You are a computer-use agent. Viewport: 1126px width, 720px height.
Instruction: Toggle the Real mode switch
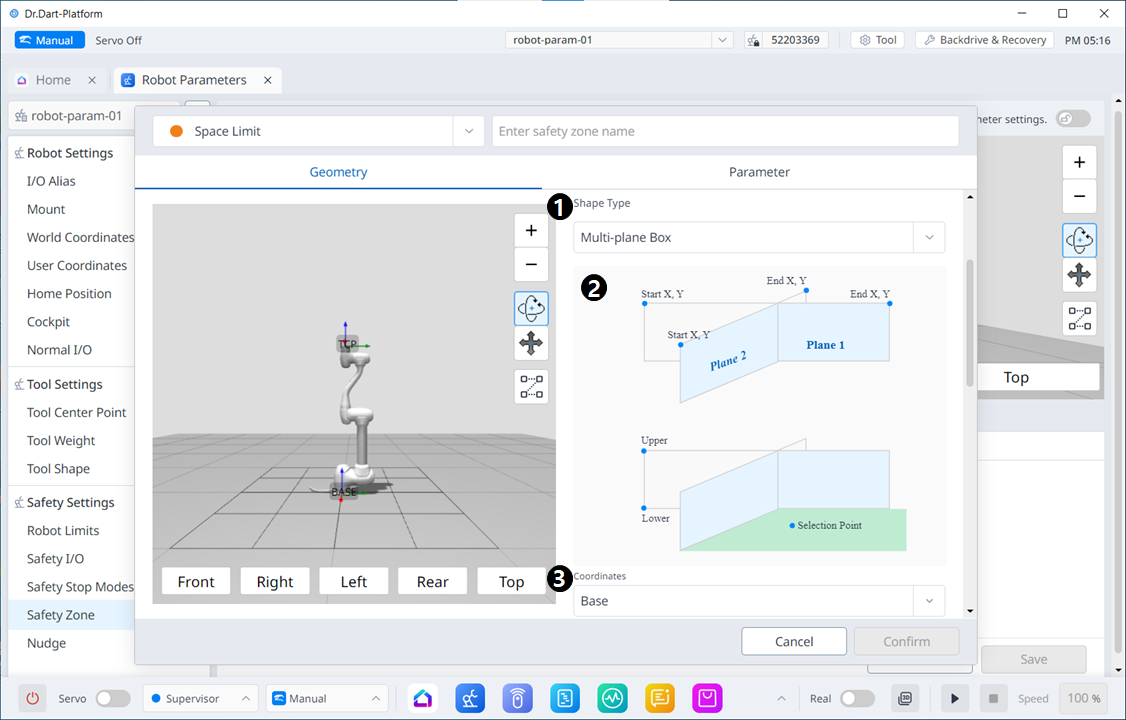coord(856,698)
